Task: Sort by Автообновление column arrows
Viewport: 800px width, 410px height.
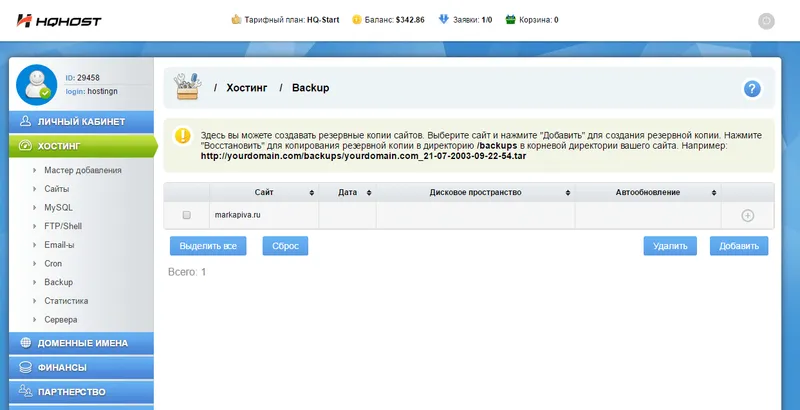Action: [714, 193]
